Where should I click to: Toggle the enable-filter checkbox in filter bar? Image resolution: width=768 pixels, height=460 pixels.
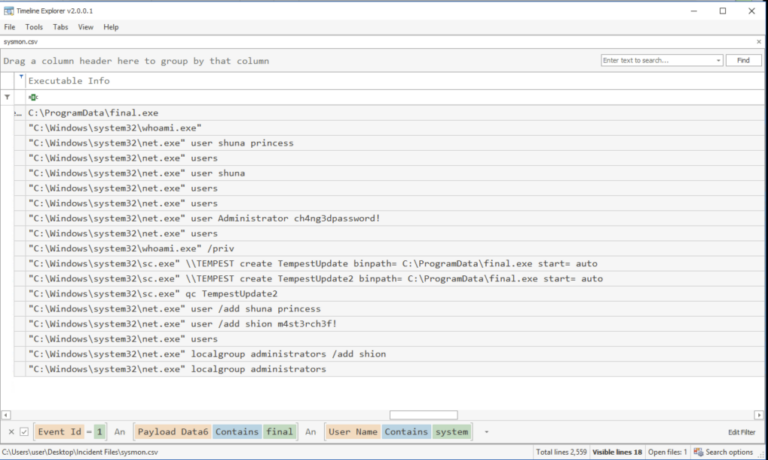coord(24,432)
